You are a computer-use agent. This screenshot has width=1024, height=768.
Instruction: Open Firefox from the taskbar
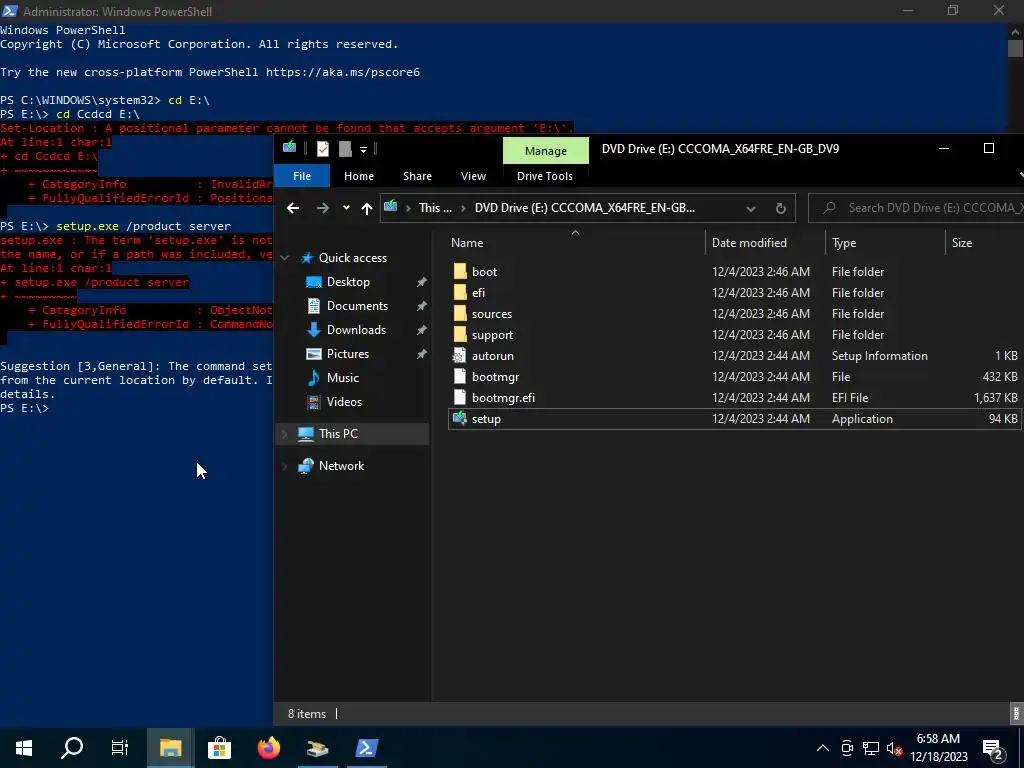(x=268, y=747)
